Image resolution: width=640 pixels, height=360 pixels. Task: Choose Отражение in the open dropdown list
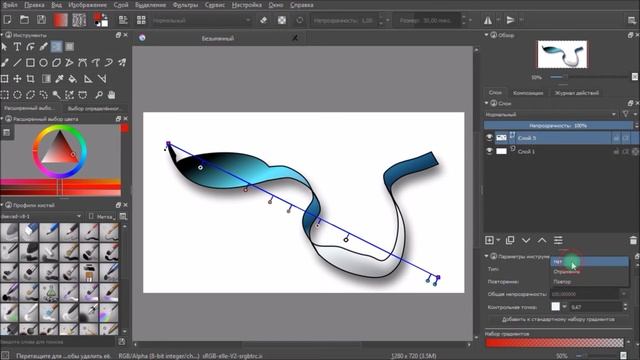click(x=589, y=271)
